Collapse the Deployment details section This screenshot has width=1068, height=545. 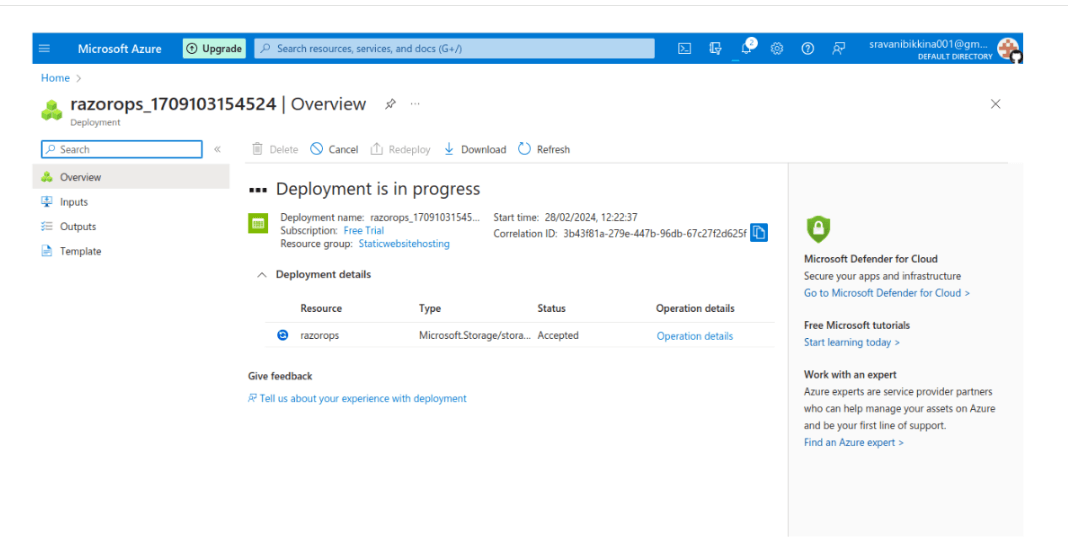click(x=262, y=275)
